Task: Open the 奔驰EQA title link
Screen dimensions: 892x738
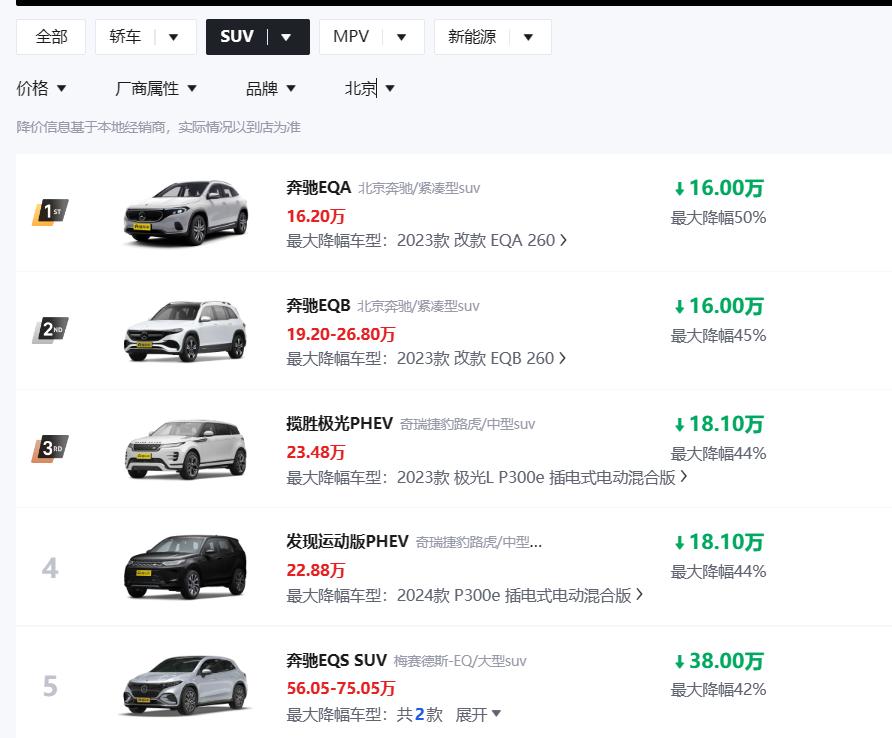Action: click(x=319, y=187)
